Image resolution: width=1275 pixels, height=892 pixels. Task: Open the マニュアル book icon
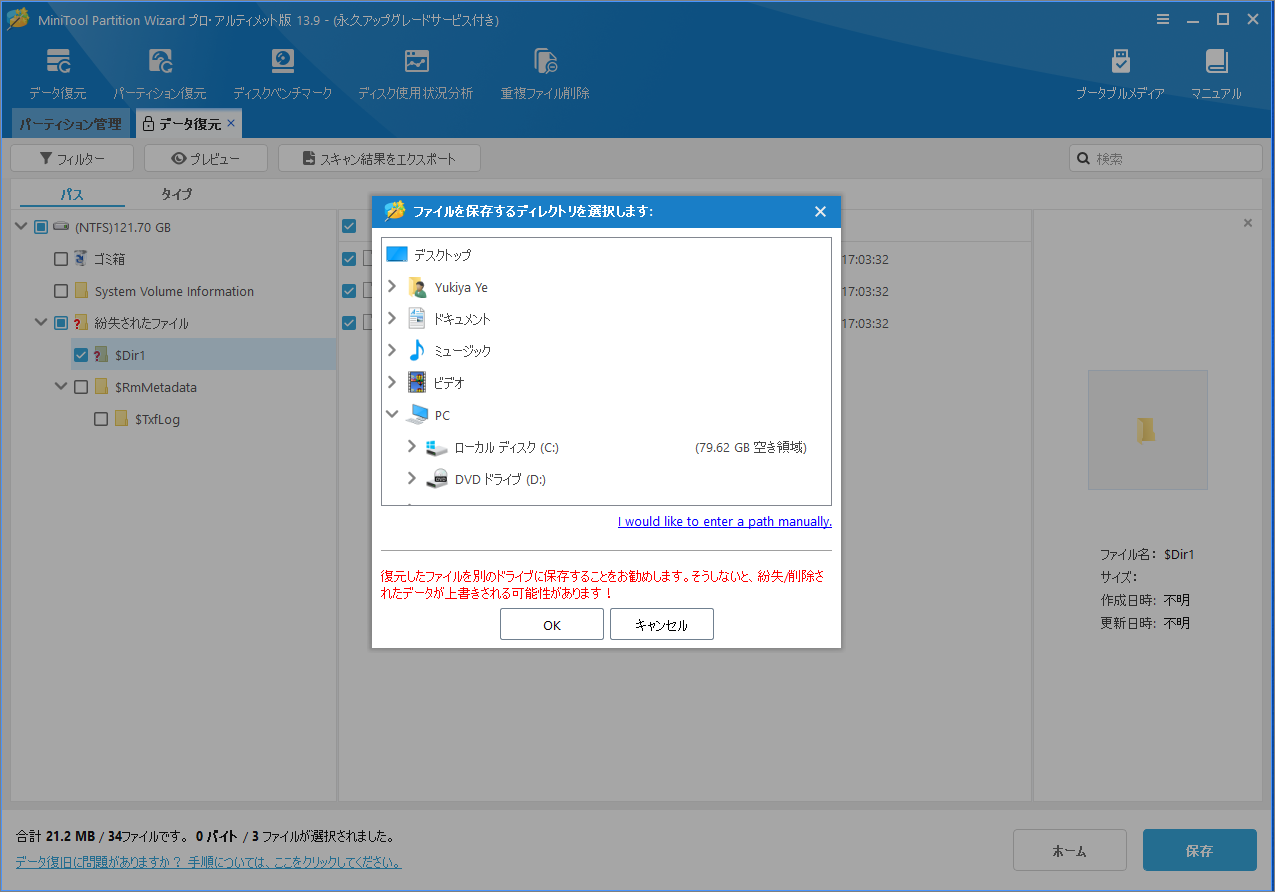pyautogui.click(x=1216, y=74)
